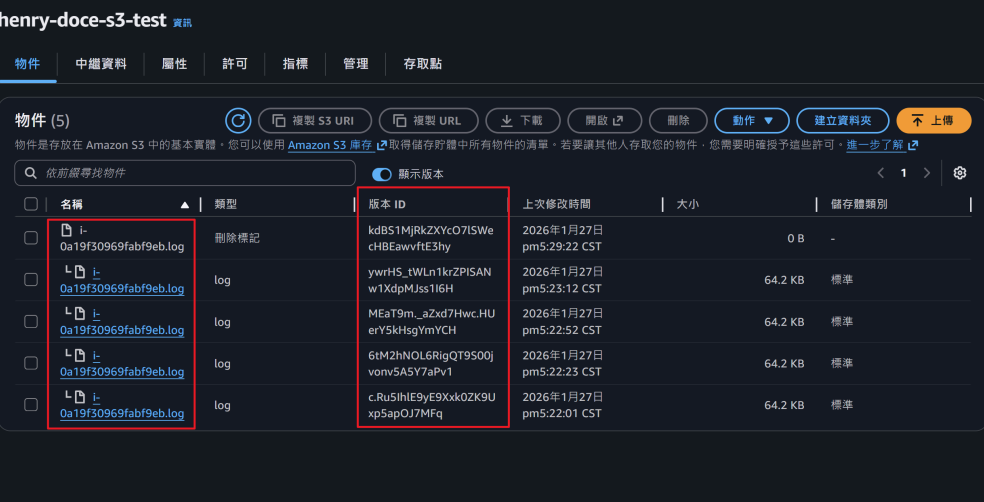Click the 版本 ID column header
984x502 pixels.
(387, 205)
